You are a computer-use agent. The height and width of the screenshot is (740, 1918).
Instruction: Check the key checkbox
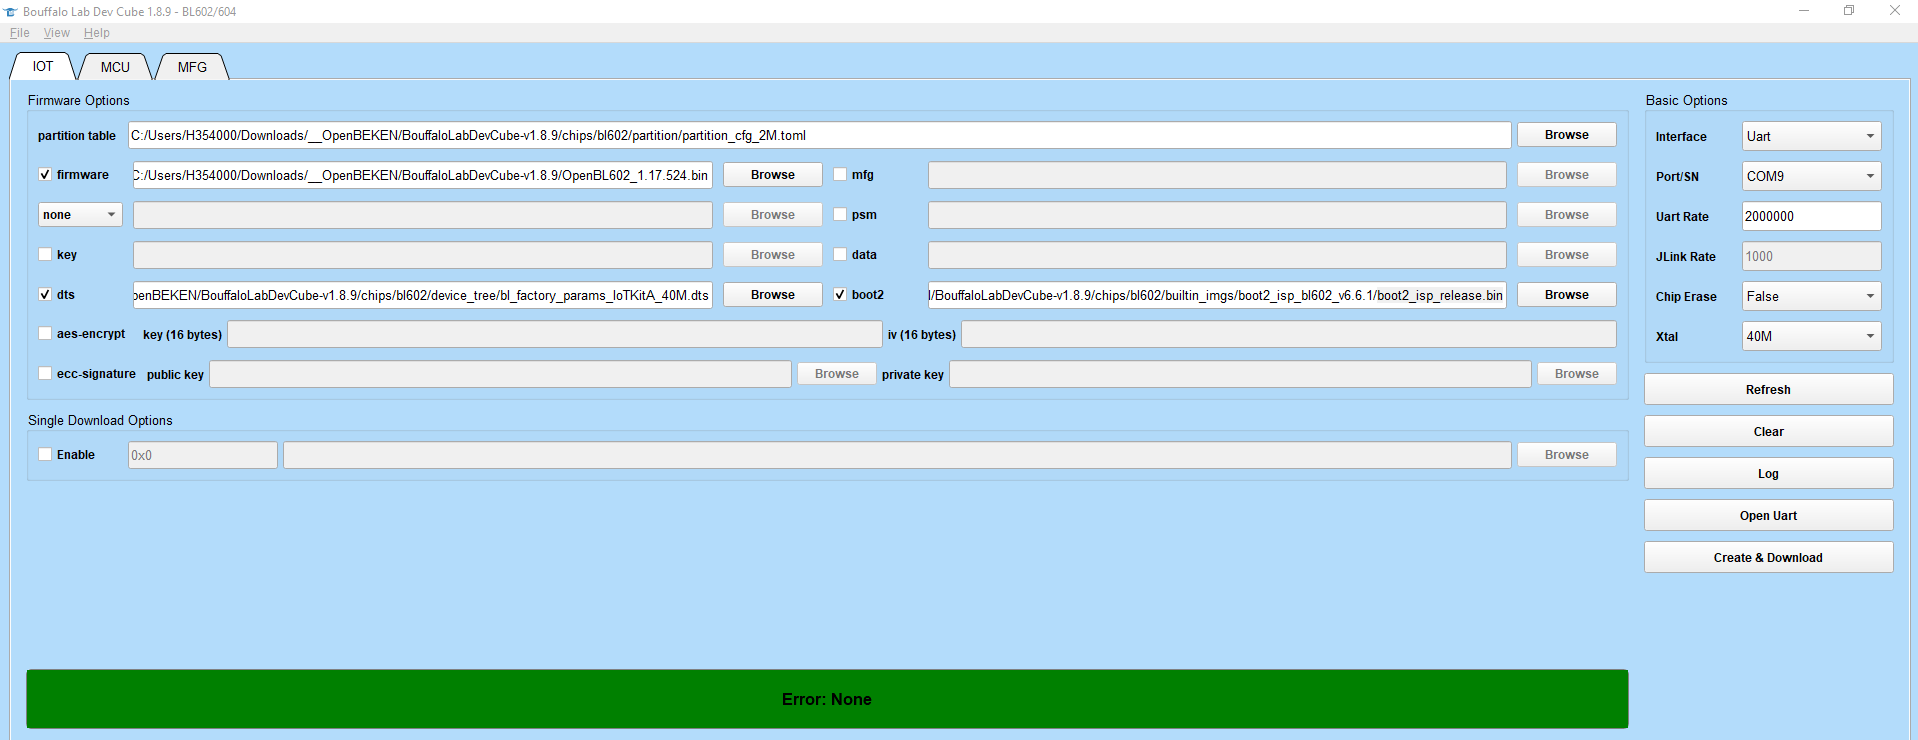click(x=45, y=254)
